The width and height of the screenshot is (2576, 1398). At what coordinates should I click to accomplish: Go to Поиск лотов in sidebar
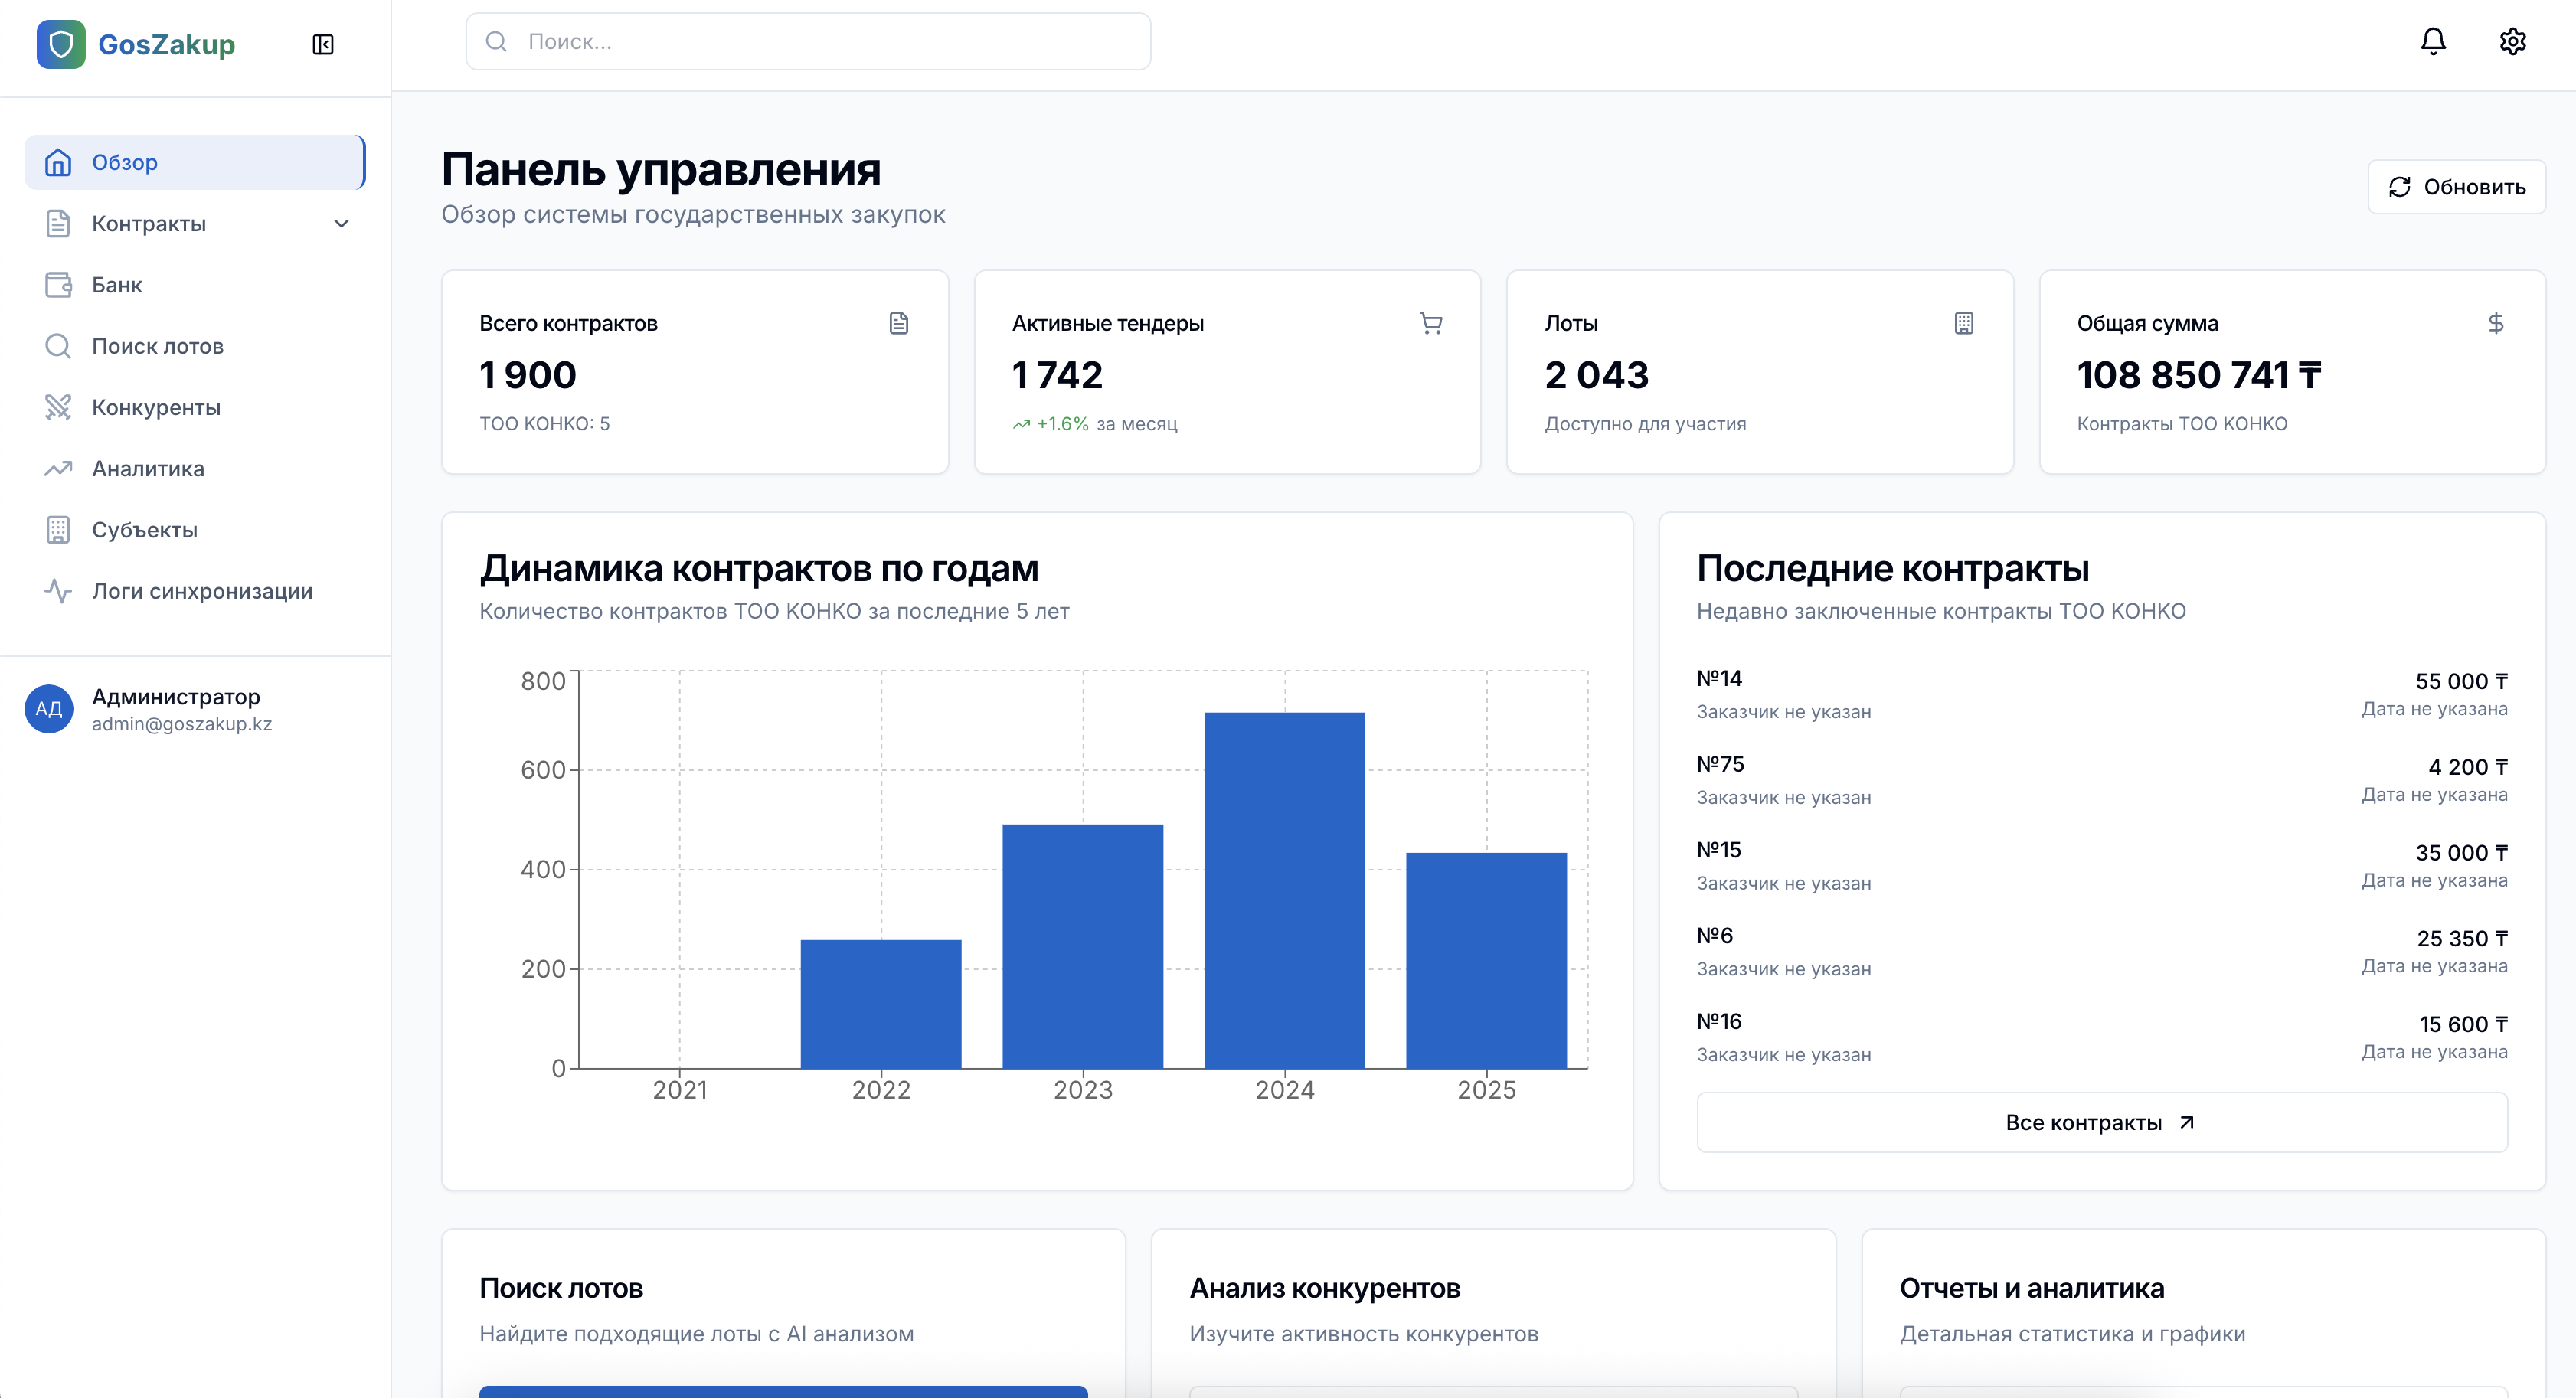click(x=157, y=346)
